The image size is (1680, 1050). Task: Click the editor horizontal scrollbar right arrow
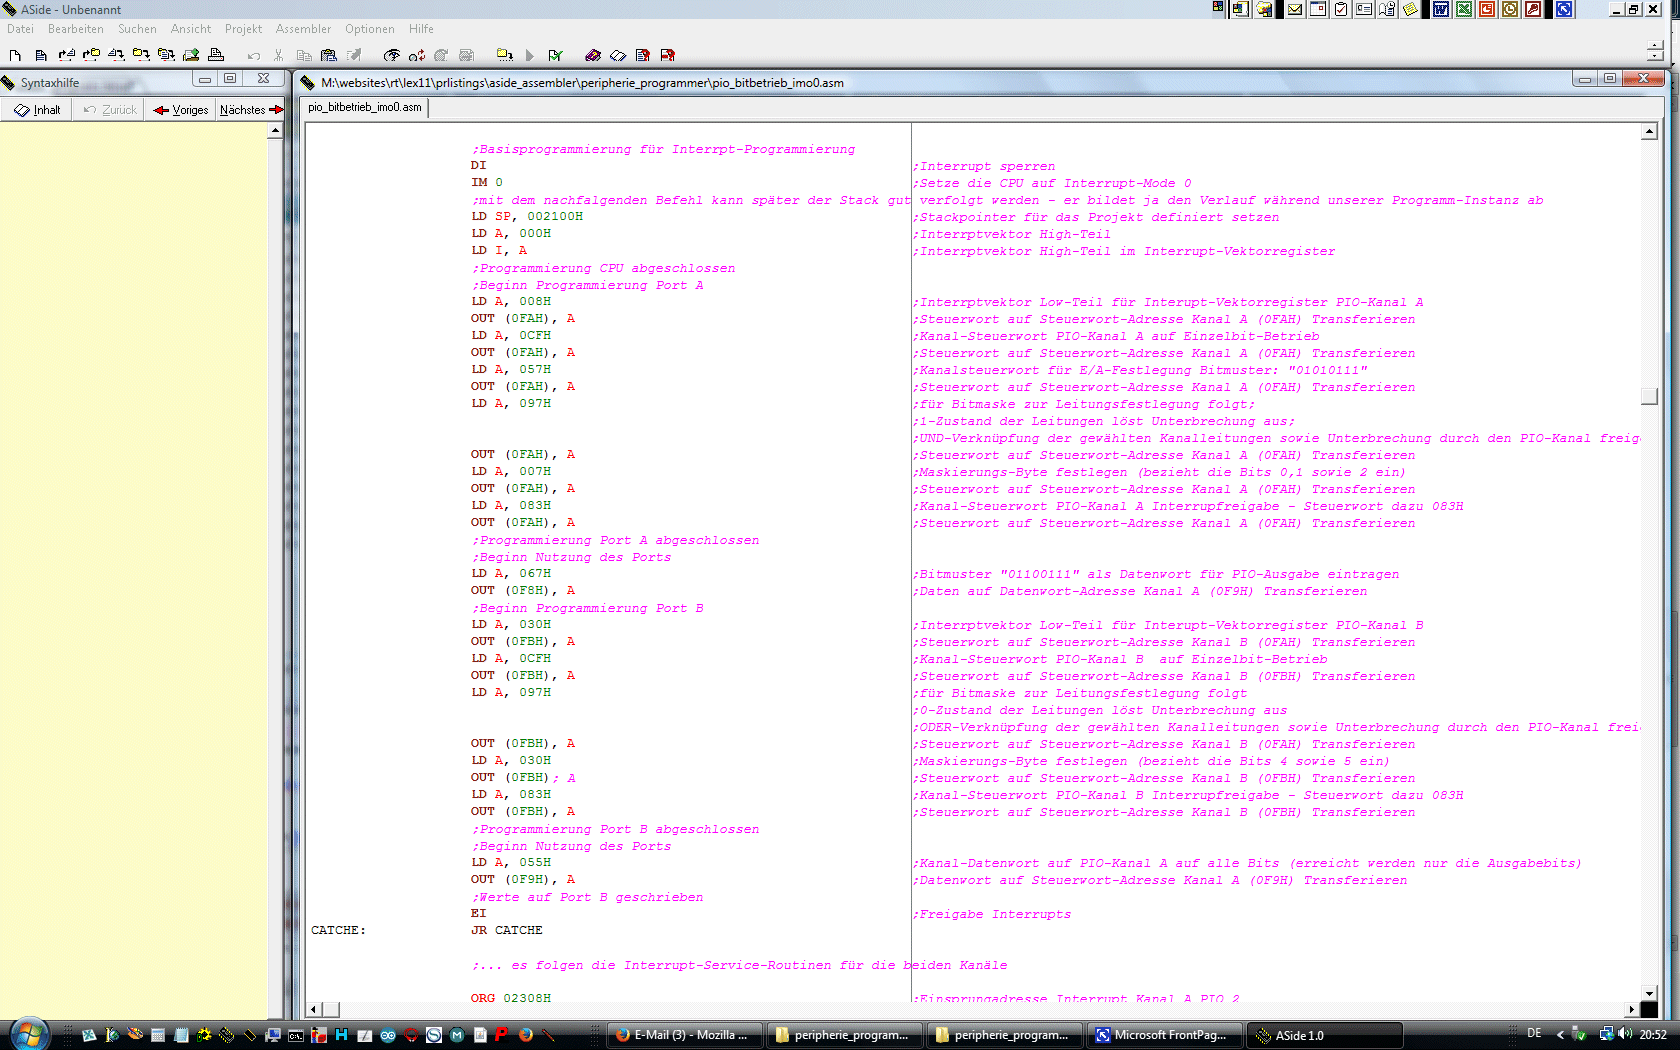(1633, 1010)
